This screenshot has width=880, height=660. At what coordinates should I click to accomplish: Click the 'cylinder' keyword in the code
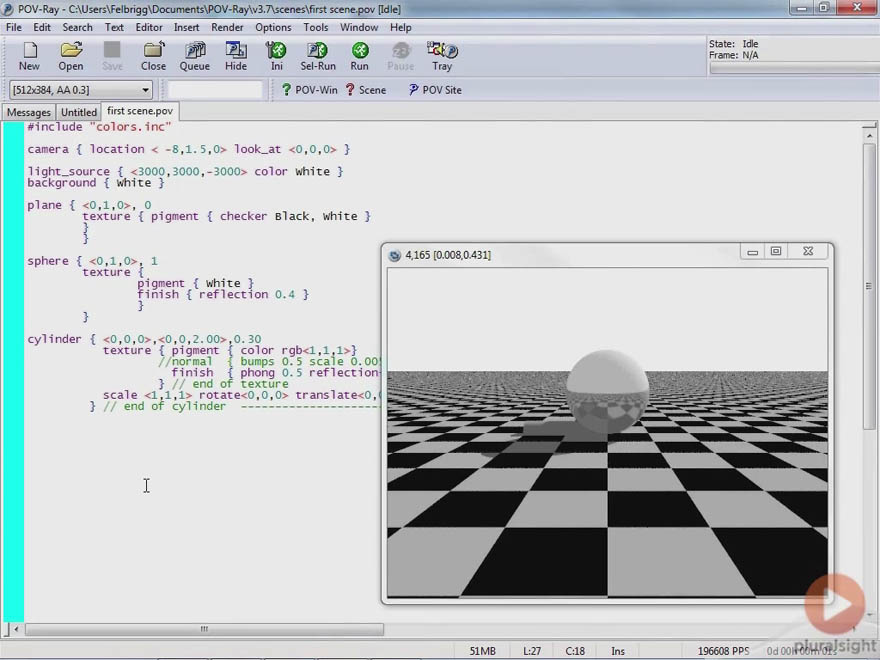[54, 339]
